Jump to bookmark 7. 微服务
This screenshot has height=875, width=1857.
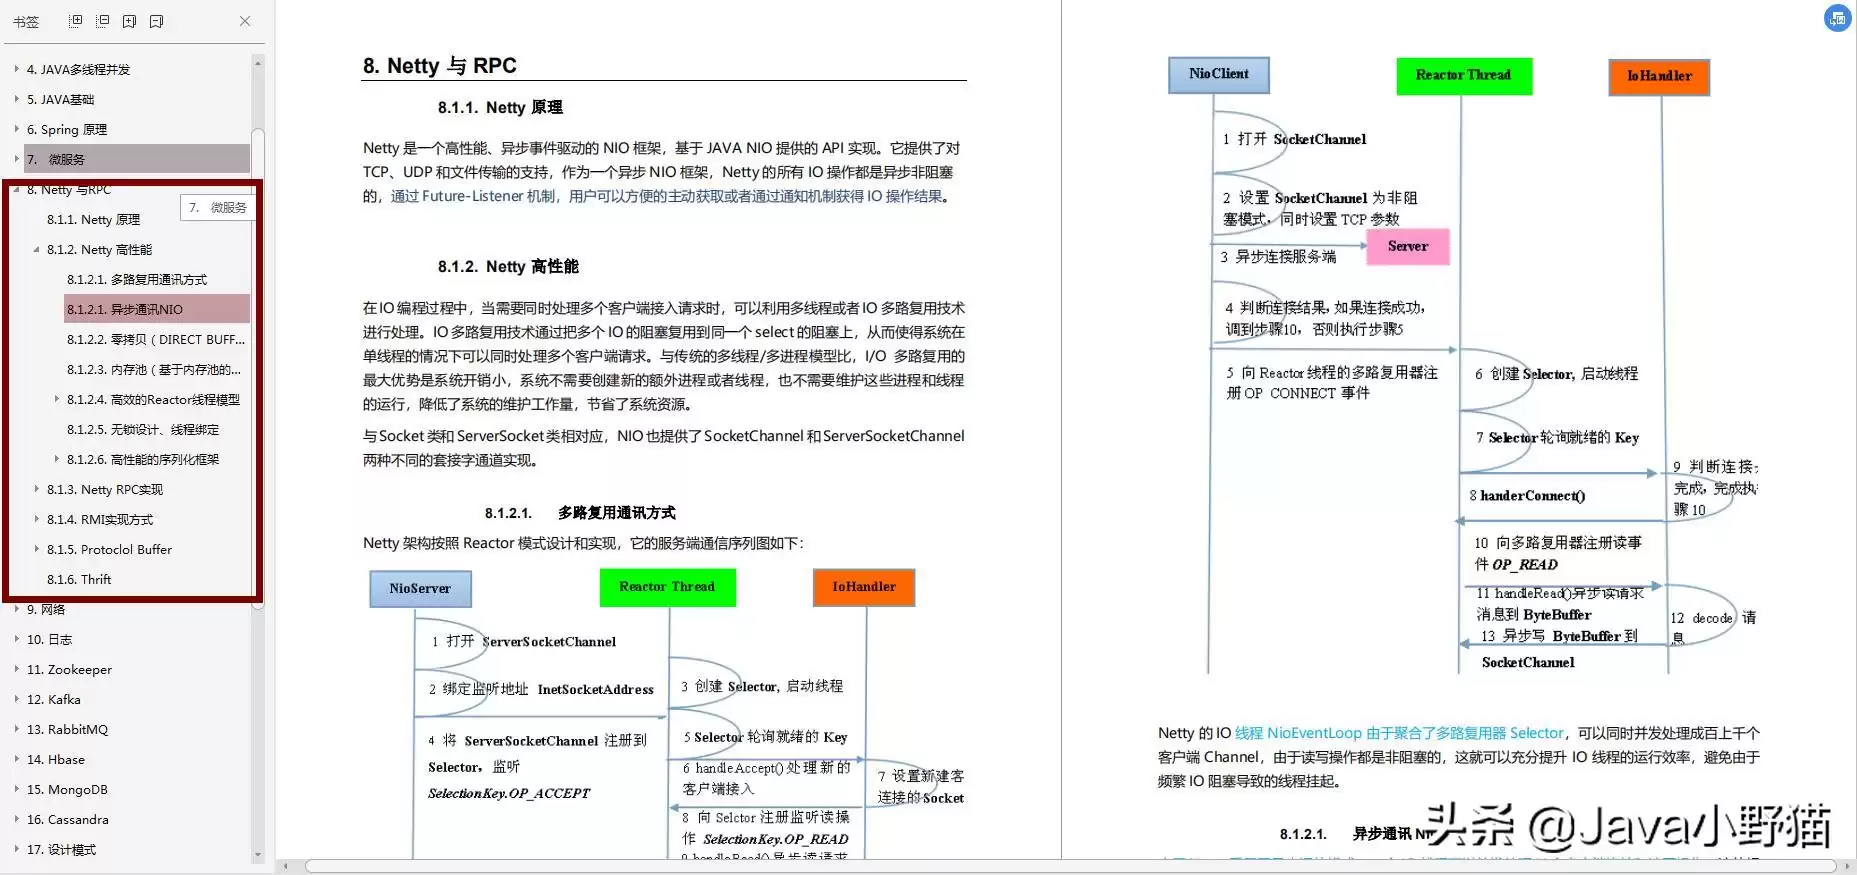click(136, 159)
